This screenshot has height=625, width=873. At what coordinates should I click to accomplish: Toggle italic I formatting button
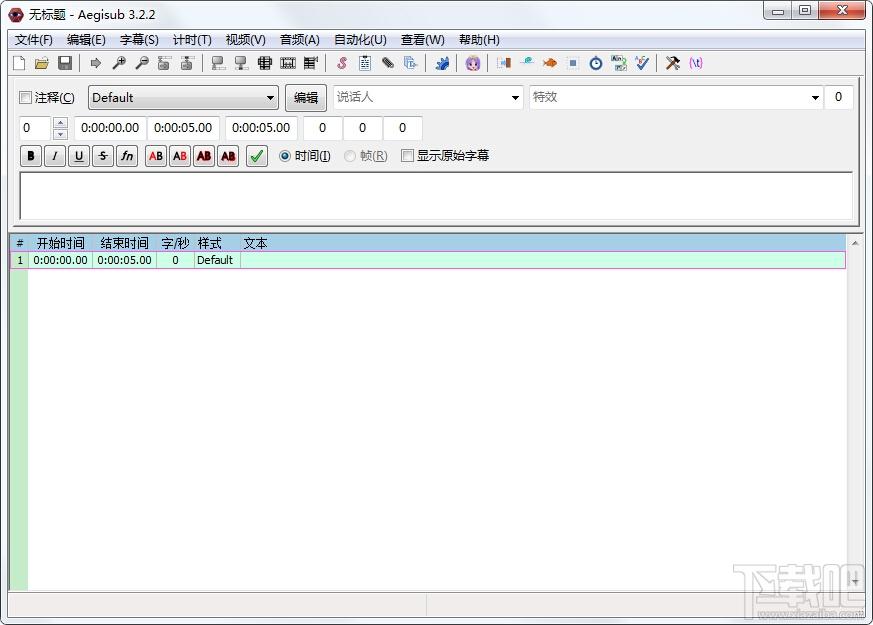[x=55, y=156]
